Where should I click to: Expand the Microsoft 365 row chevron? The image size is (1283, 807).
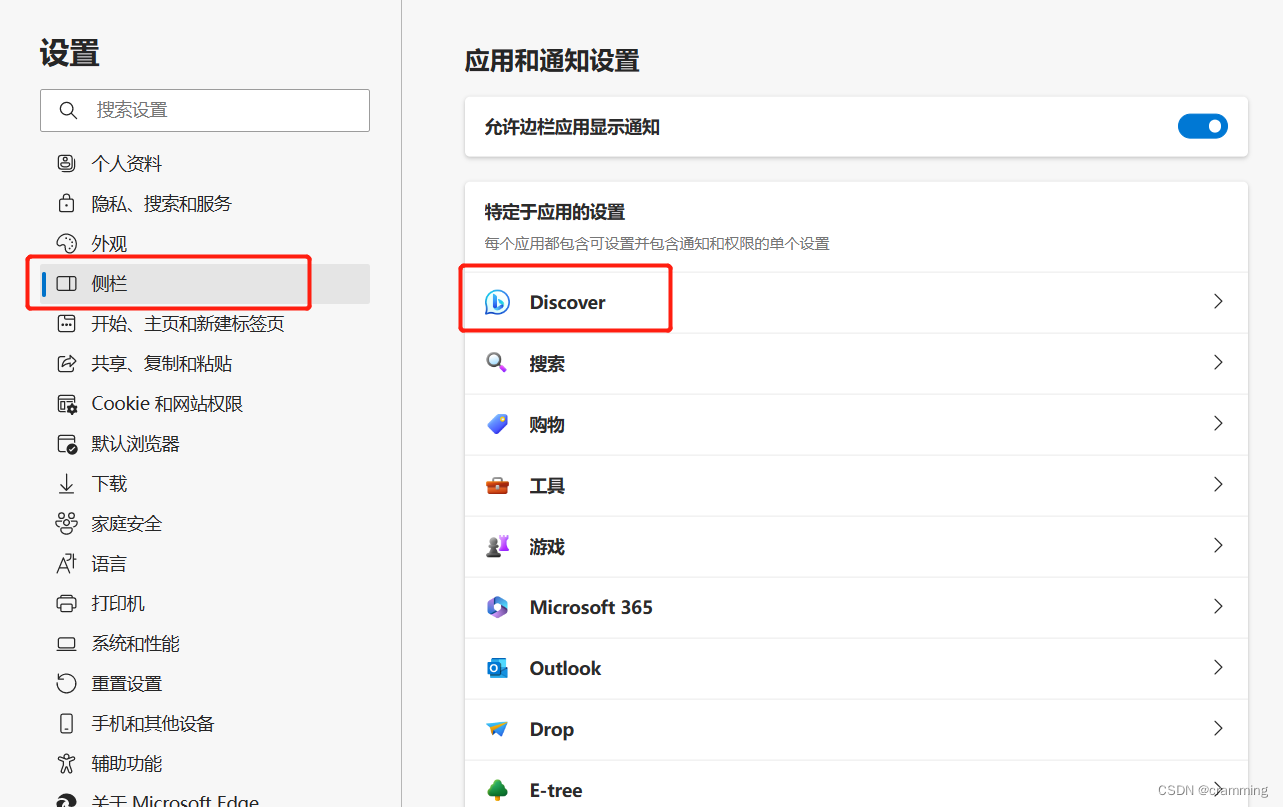pyautogui.click(x=1218, y=606)
